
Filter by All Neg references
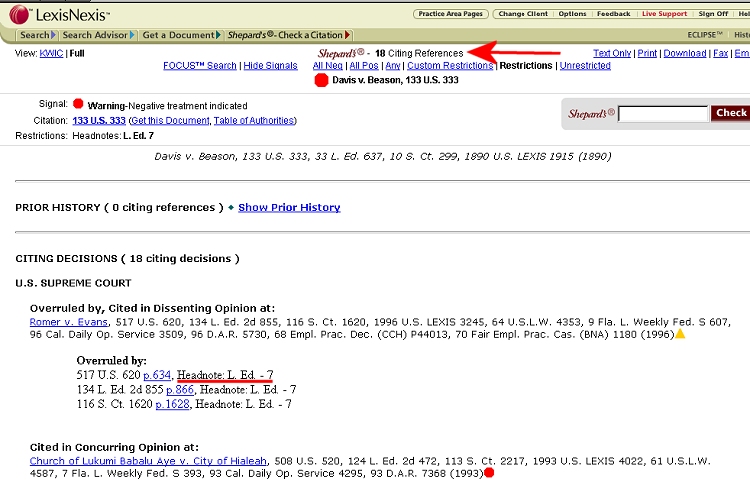328,66
